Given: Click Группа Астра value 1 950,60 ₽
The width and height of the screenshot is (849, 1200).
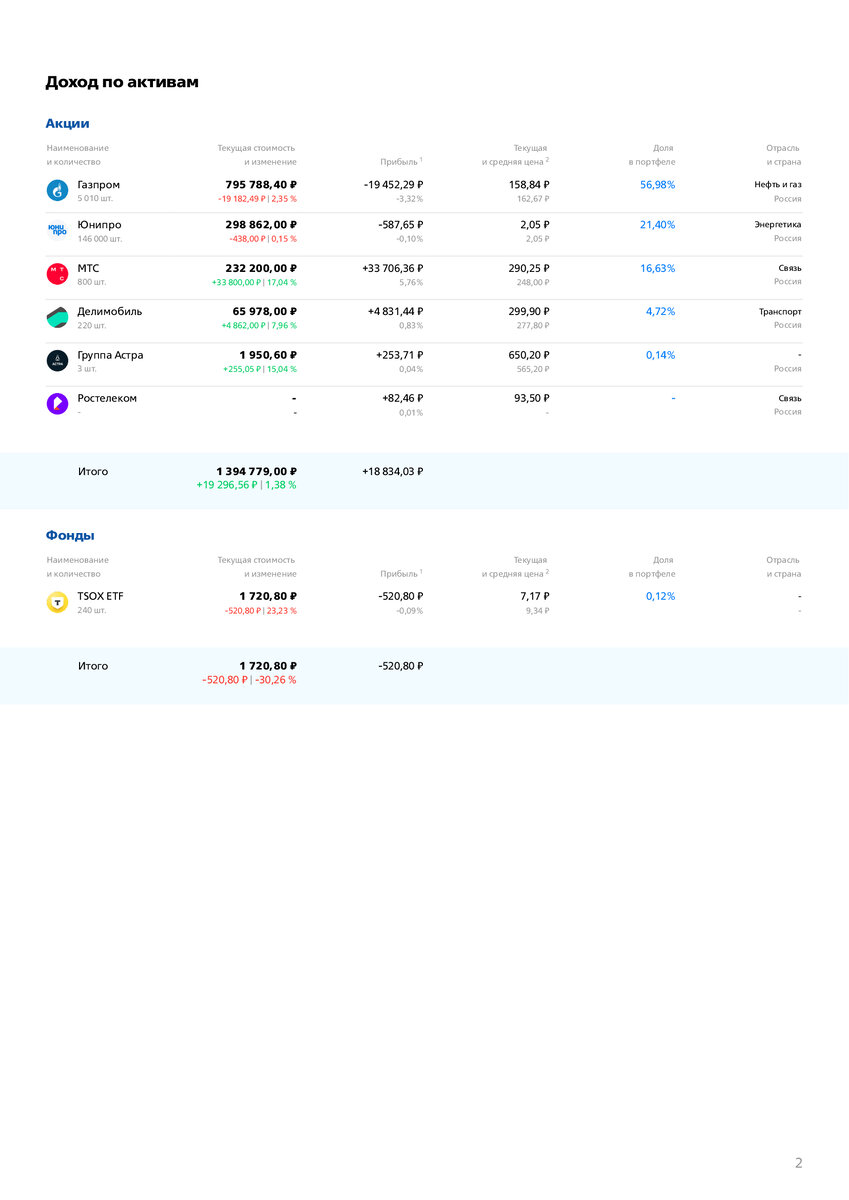Looking at the screenshot, I should pos(268,355).
